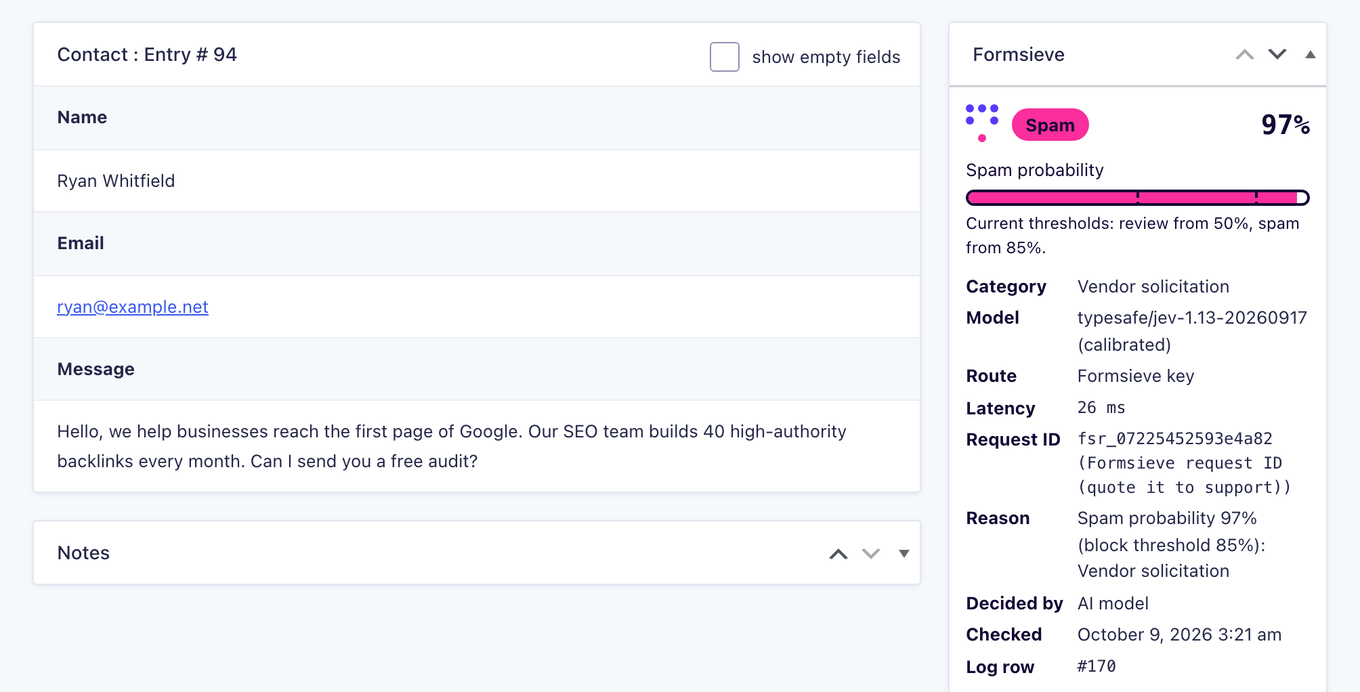Click the Email field label
Viewport: 1360px width, 692px height.
81,244
